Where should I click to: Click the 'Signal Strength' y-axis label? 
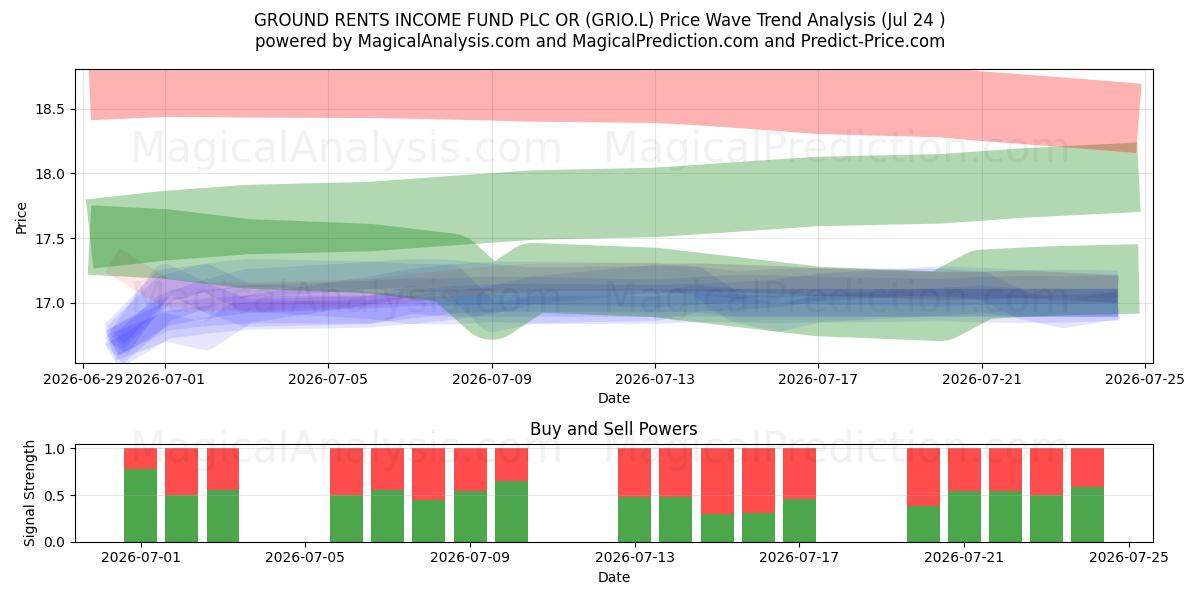click(x=30, y=493)
